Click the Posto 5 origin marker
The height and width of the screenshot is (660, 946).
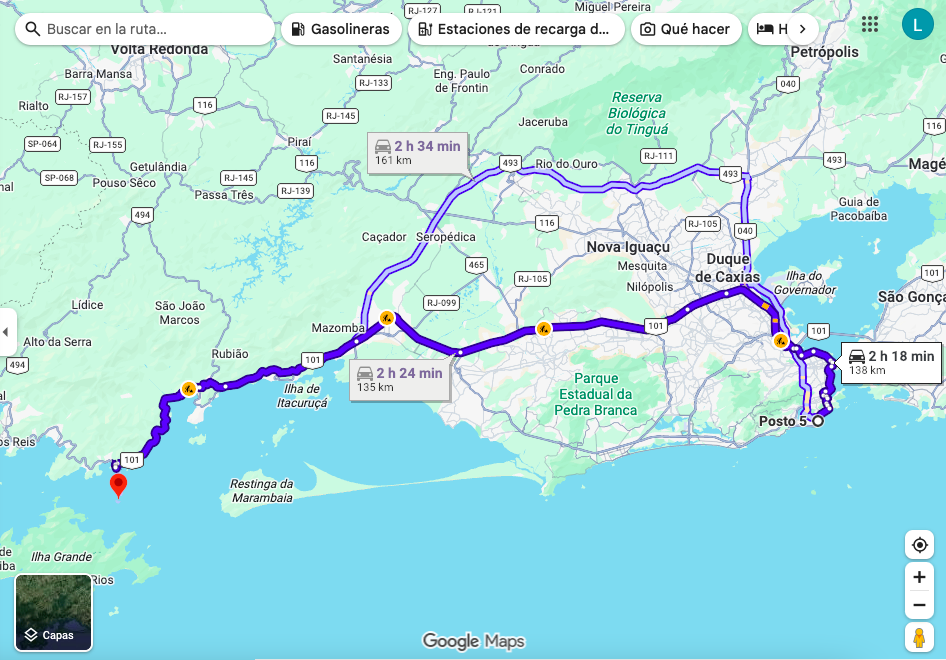[x=817, y=421]
